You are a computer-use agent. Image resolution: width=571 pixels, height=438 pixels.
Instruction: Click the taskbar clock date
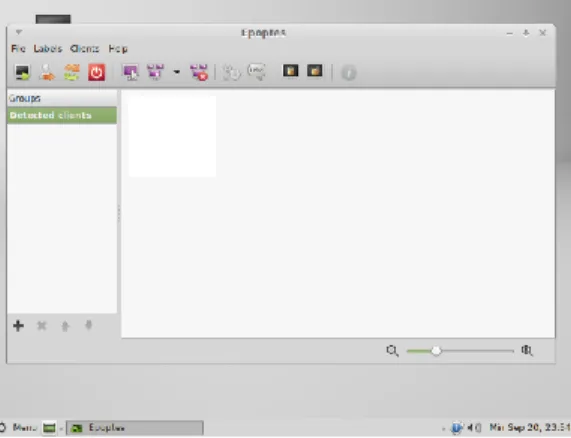pos(530,427)
